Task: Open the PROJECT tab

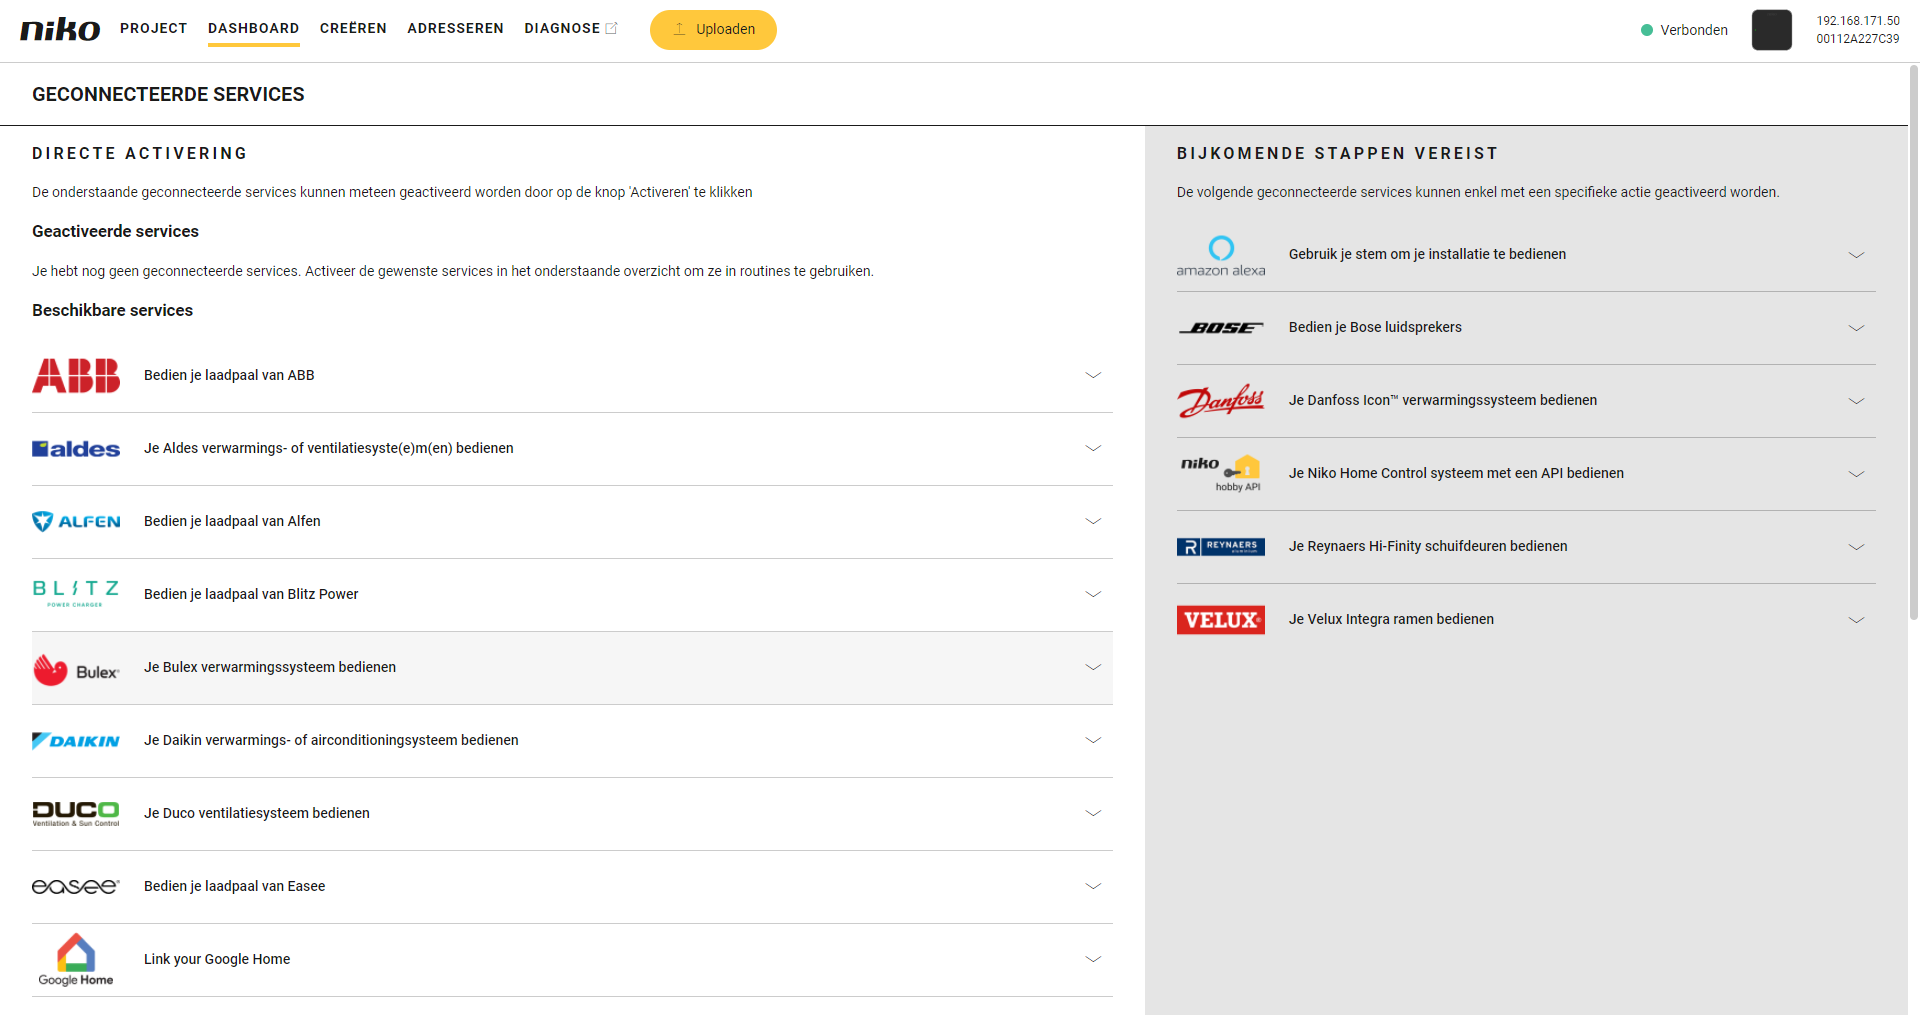Action: tap(154, 28)
